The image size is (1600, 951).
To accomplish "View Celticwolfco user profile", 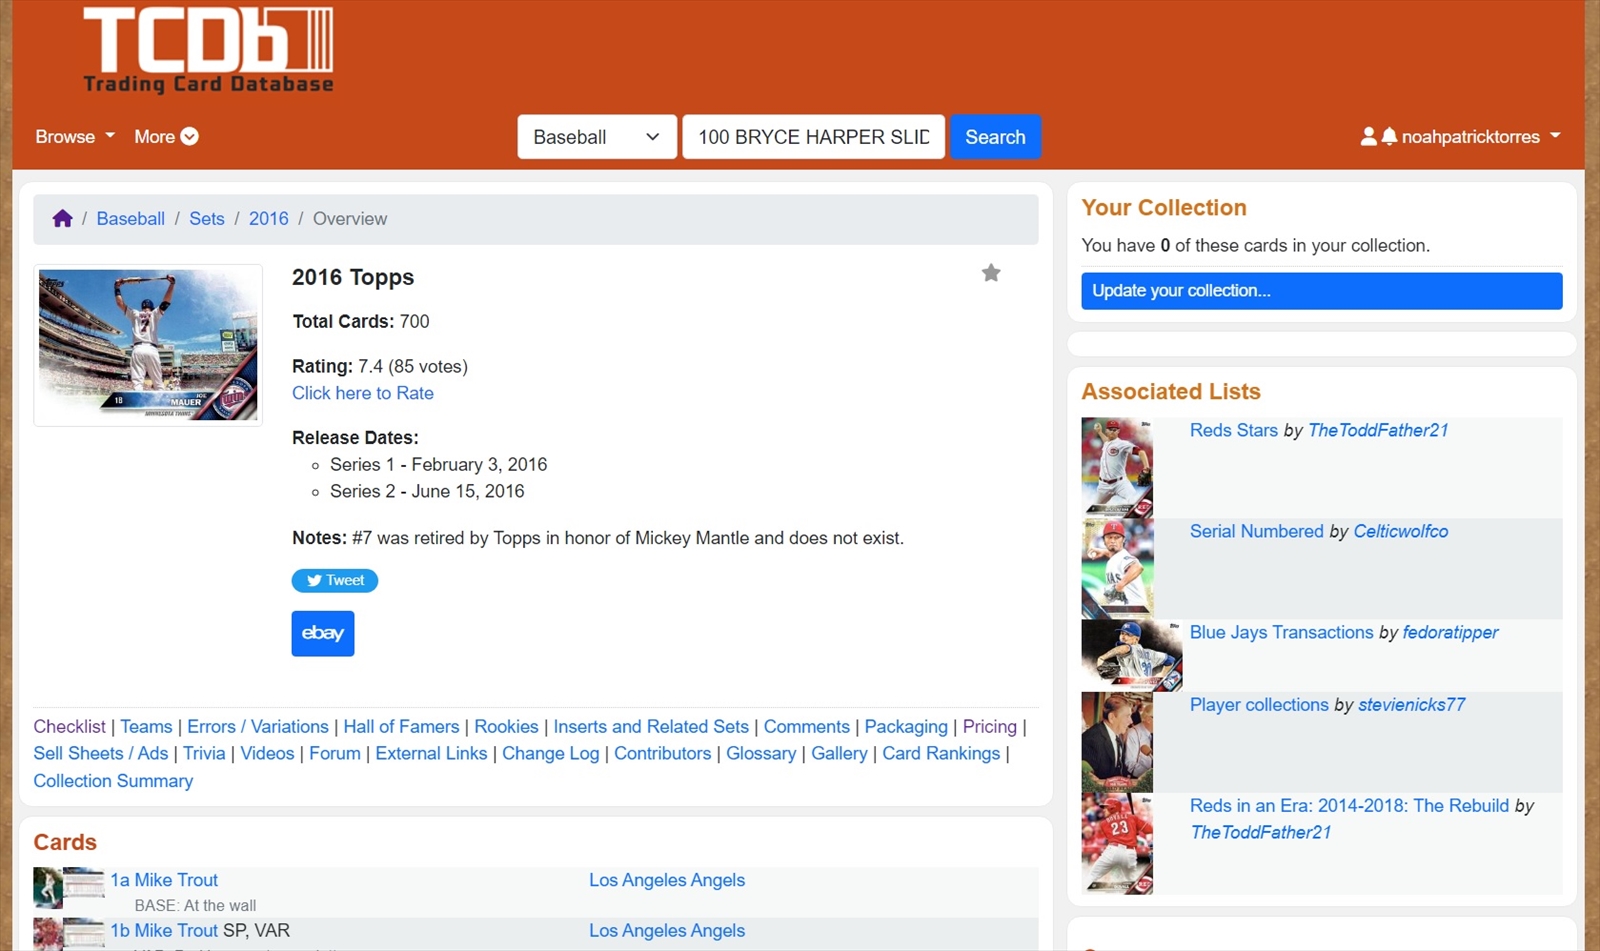I will (1401, 531).
